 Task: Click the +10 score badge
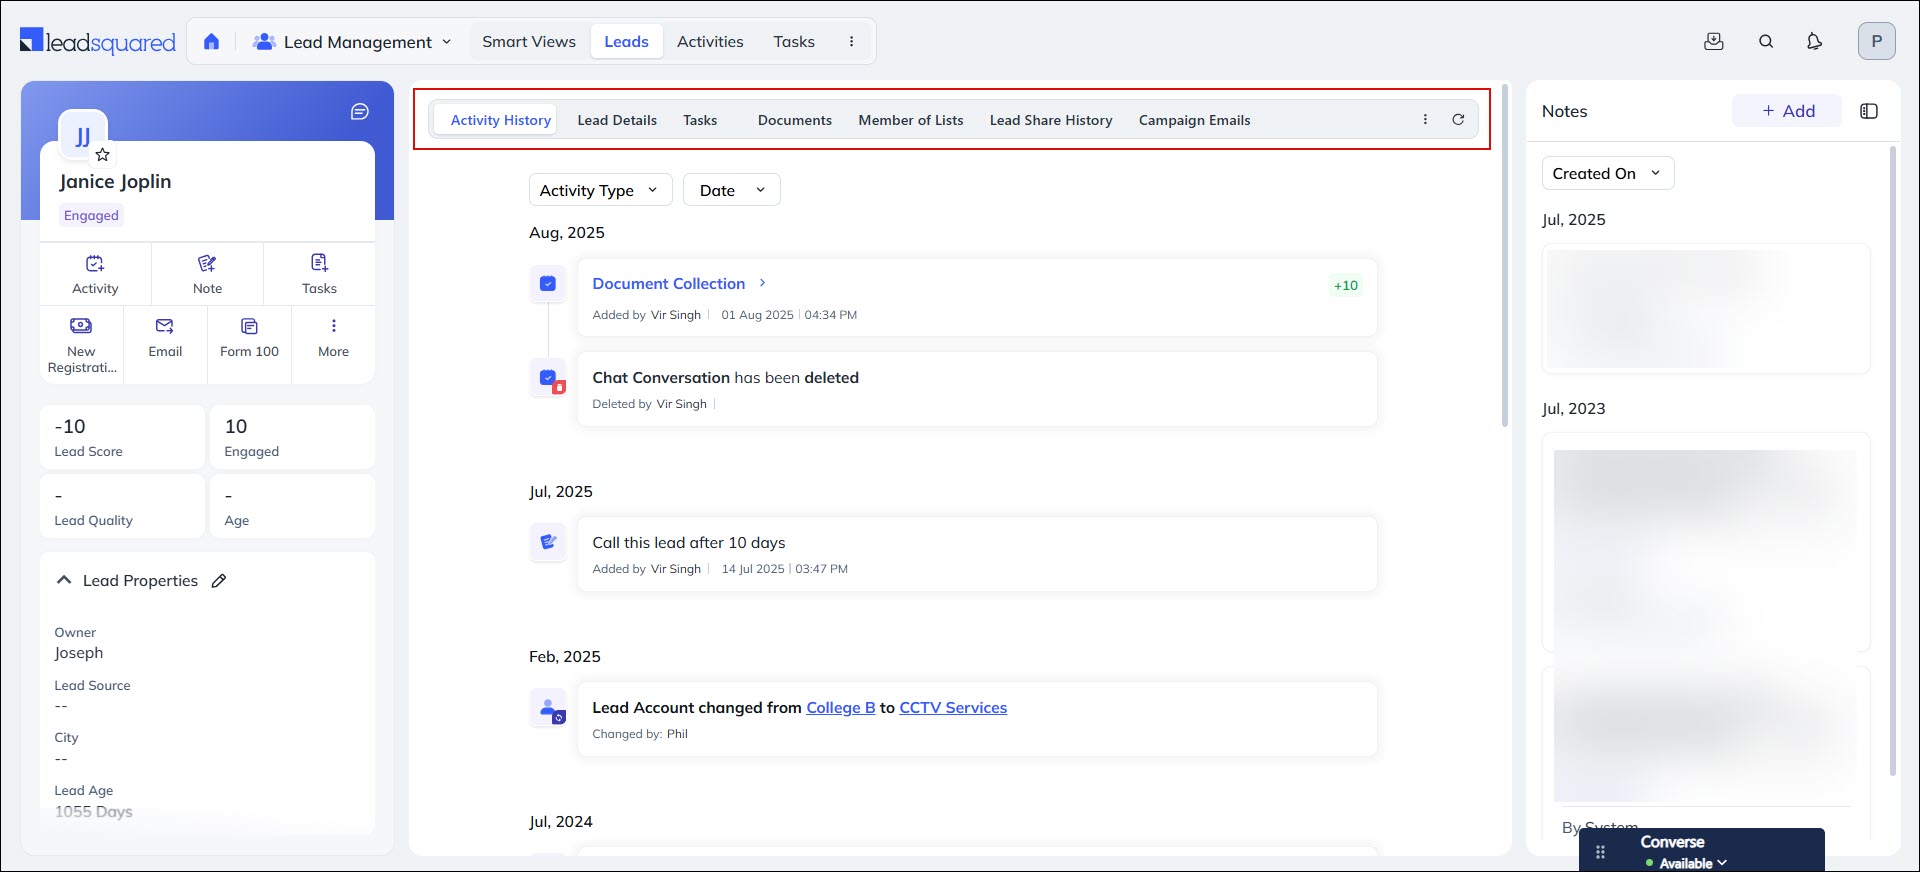pos(1345,286)
